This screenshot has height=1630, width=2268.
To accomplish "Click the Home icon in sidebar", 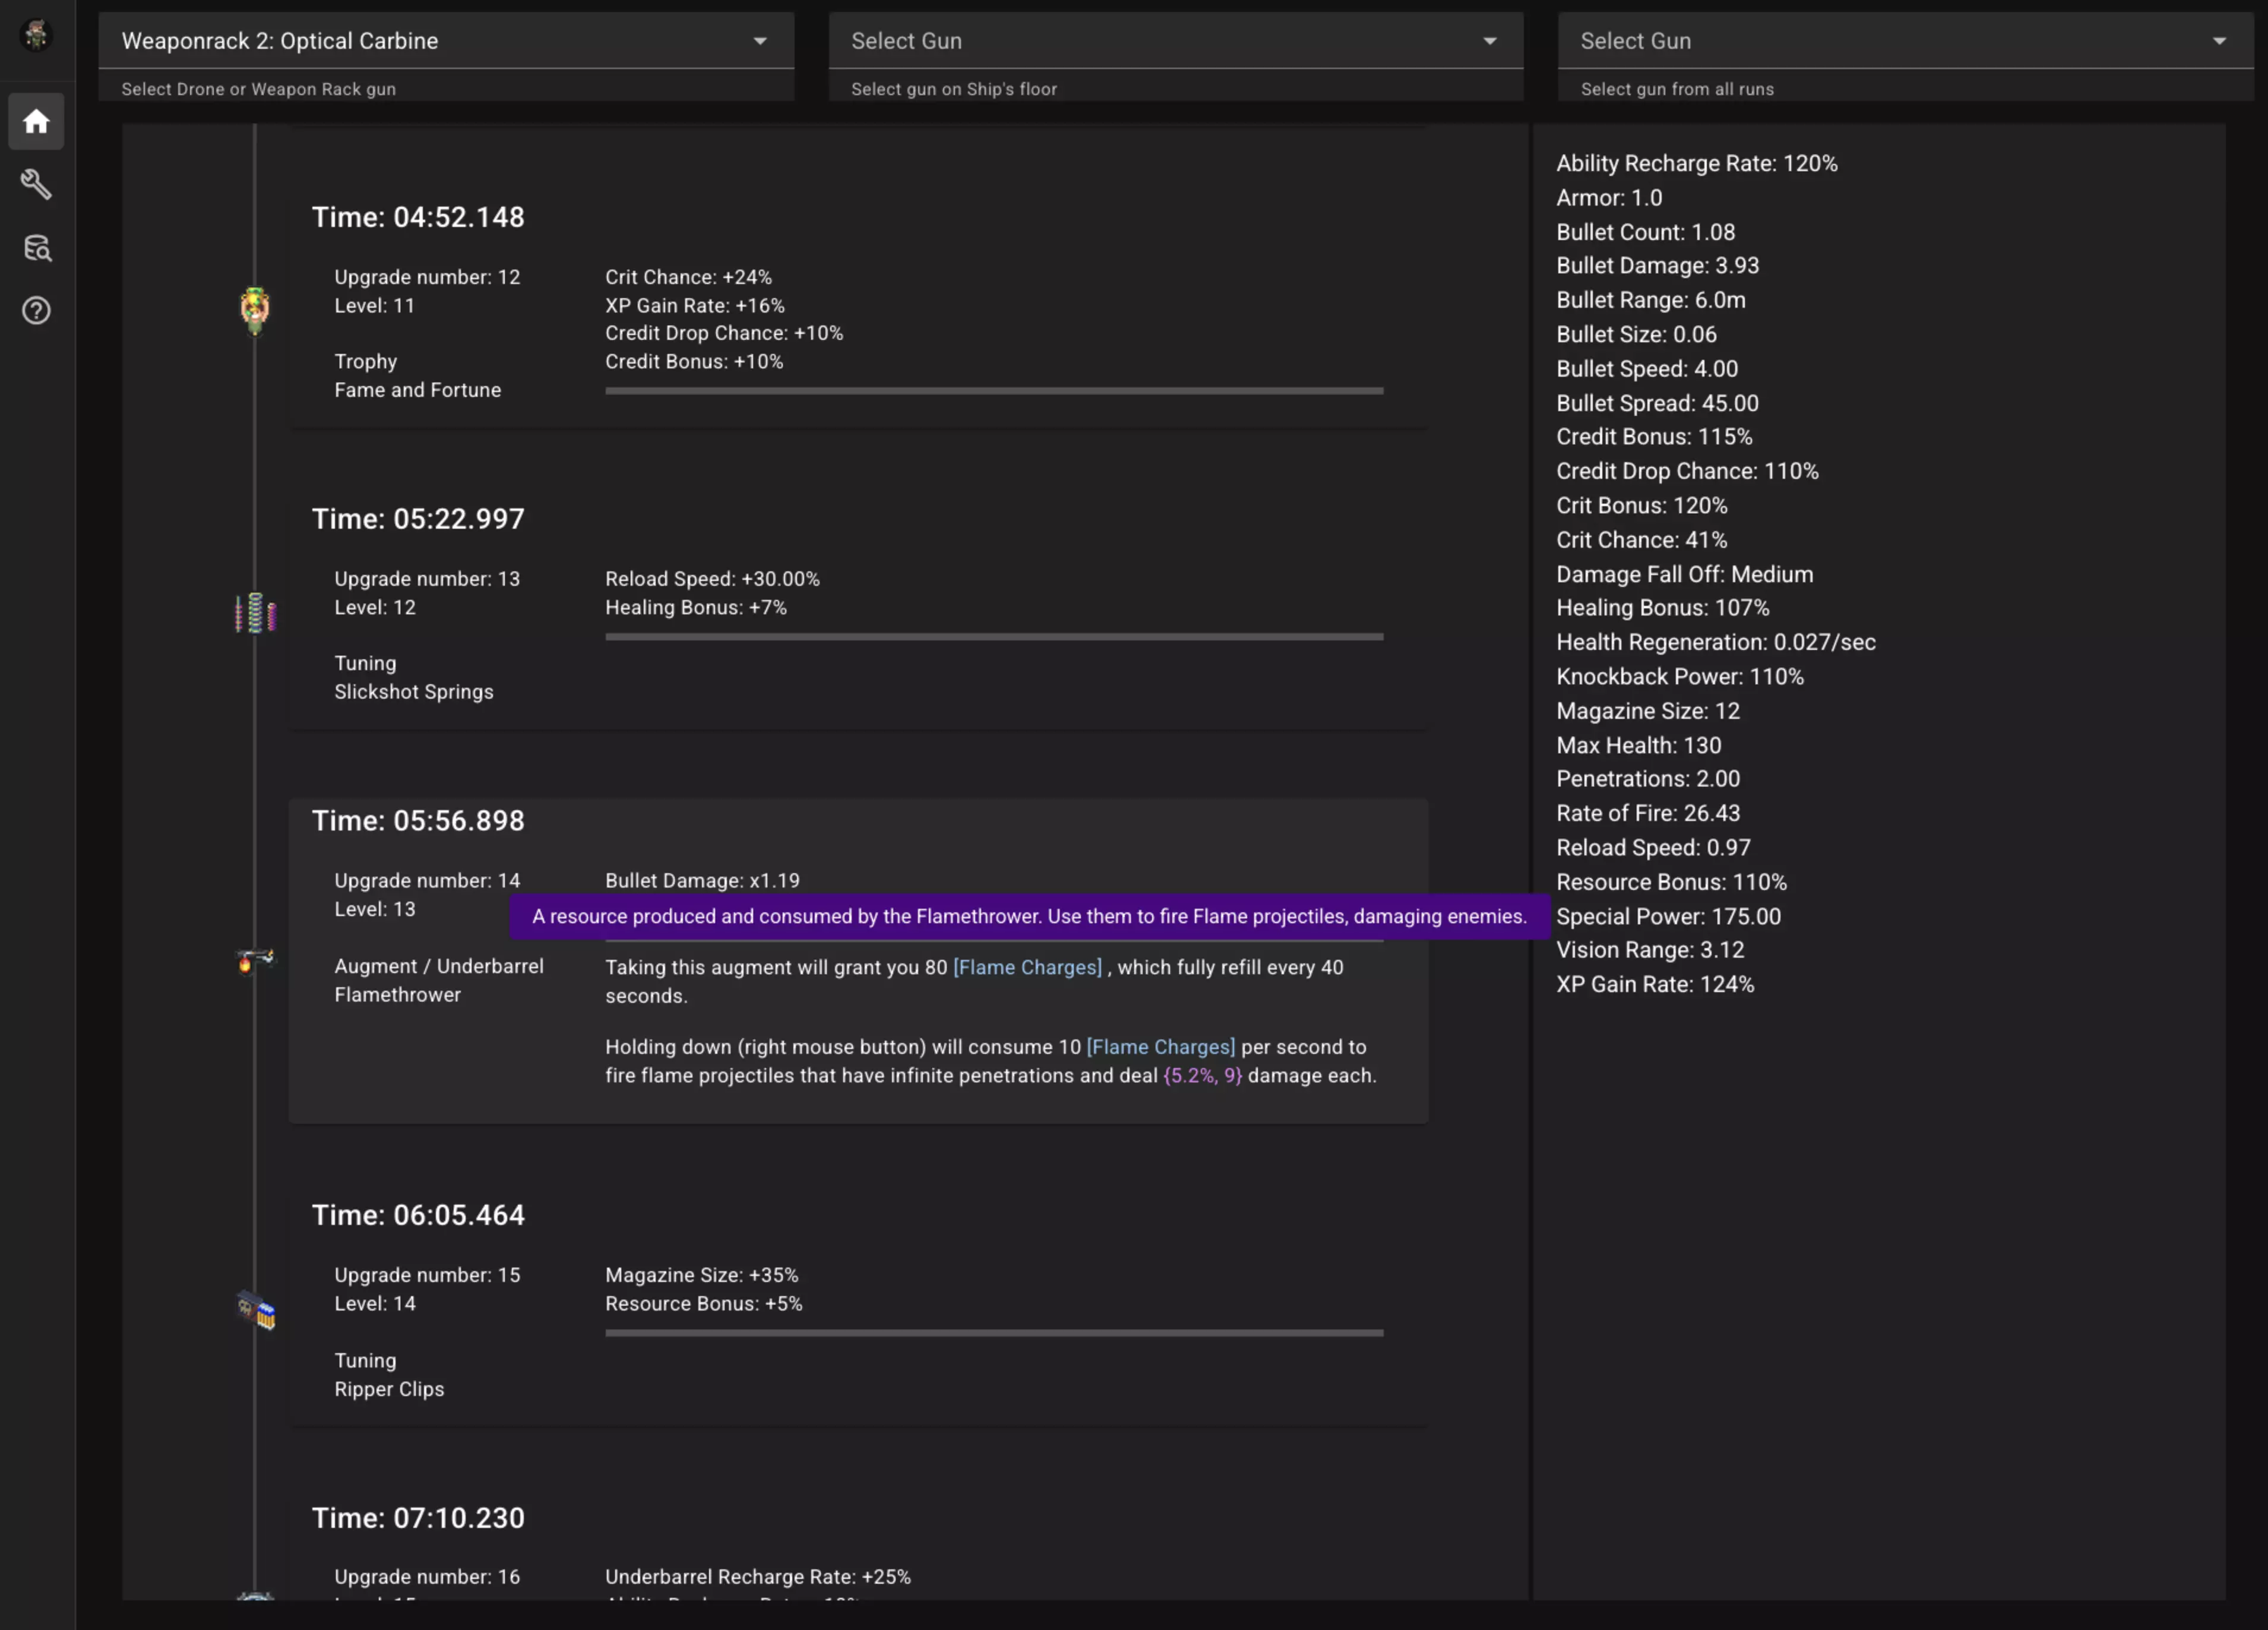I will (x=36, y=122).
